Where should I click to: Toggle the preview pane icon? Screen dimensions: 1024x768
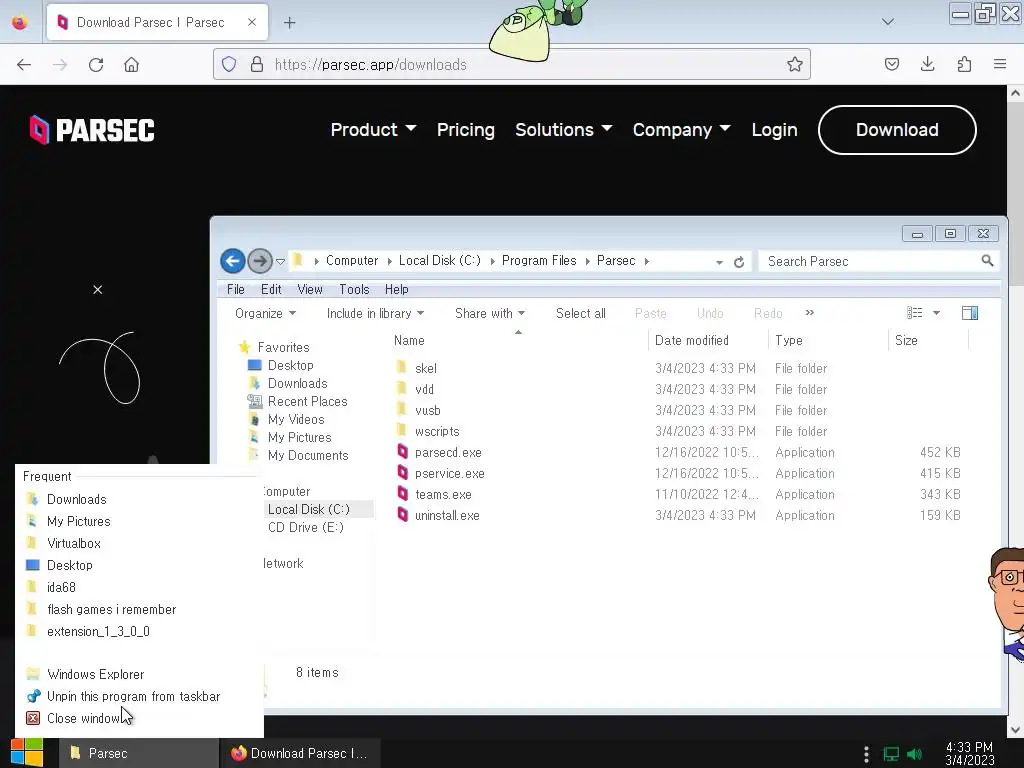(970, 313)
